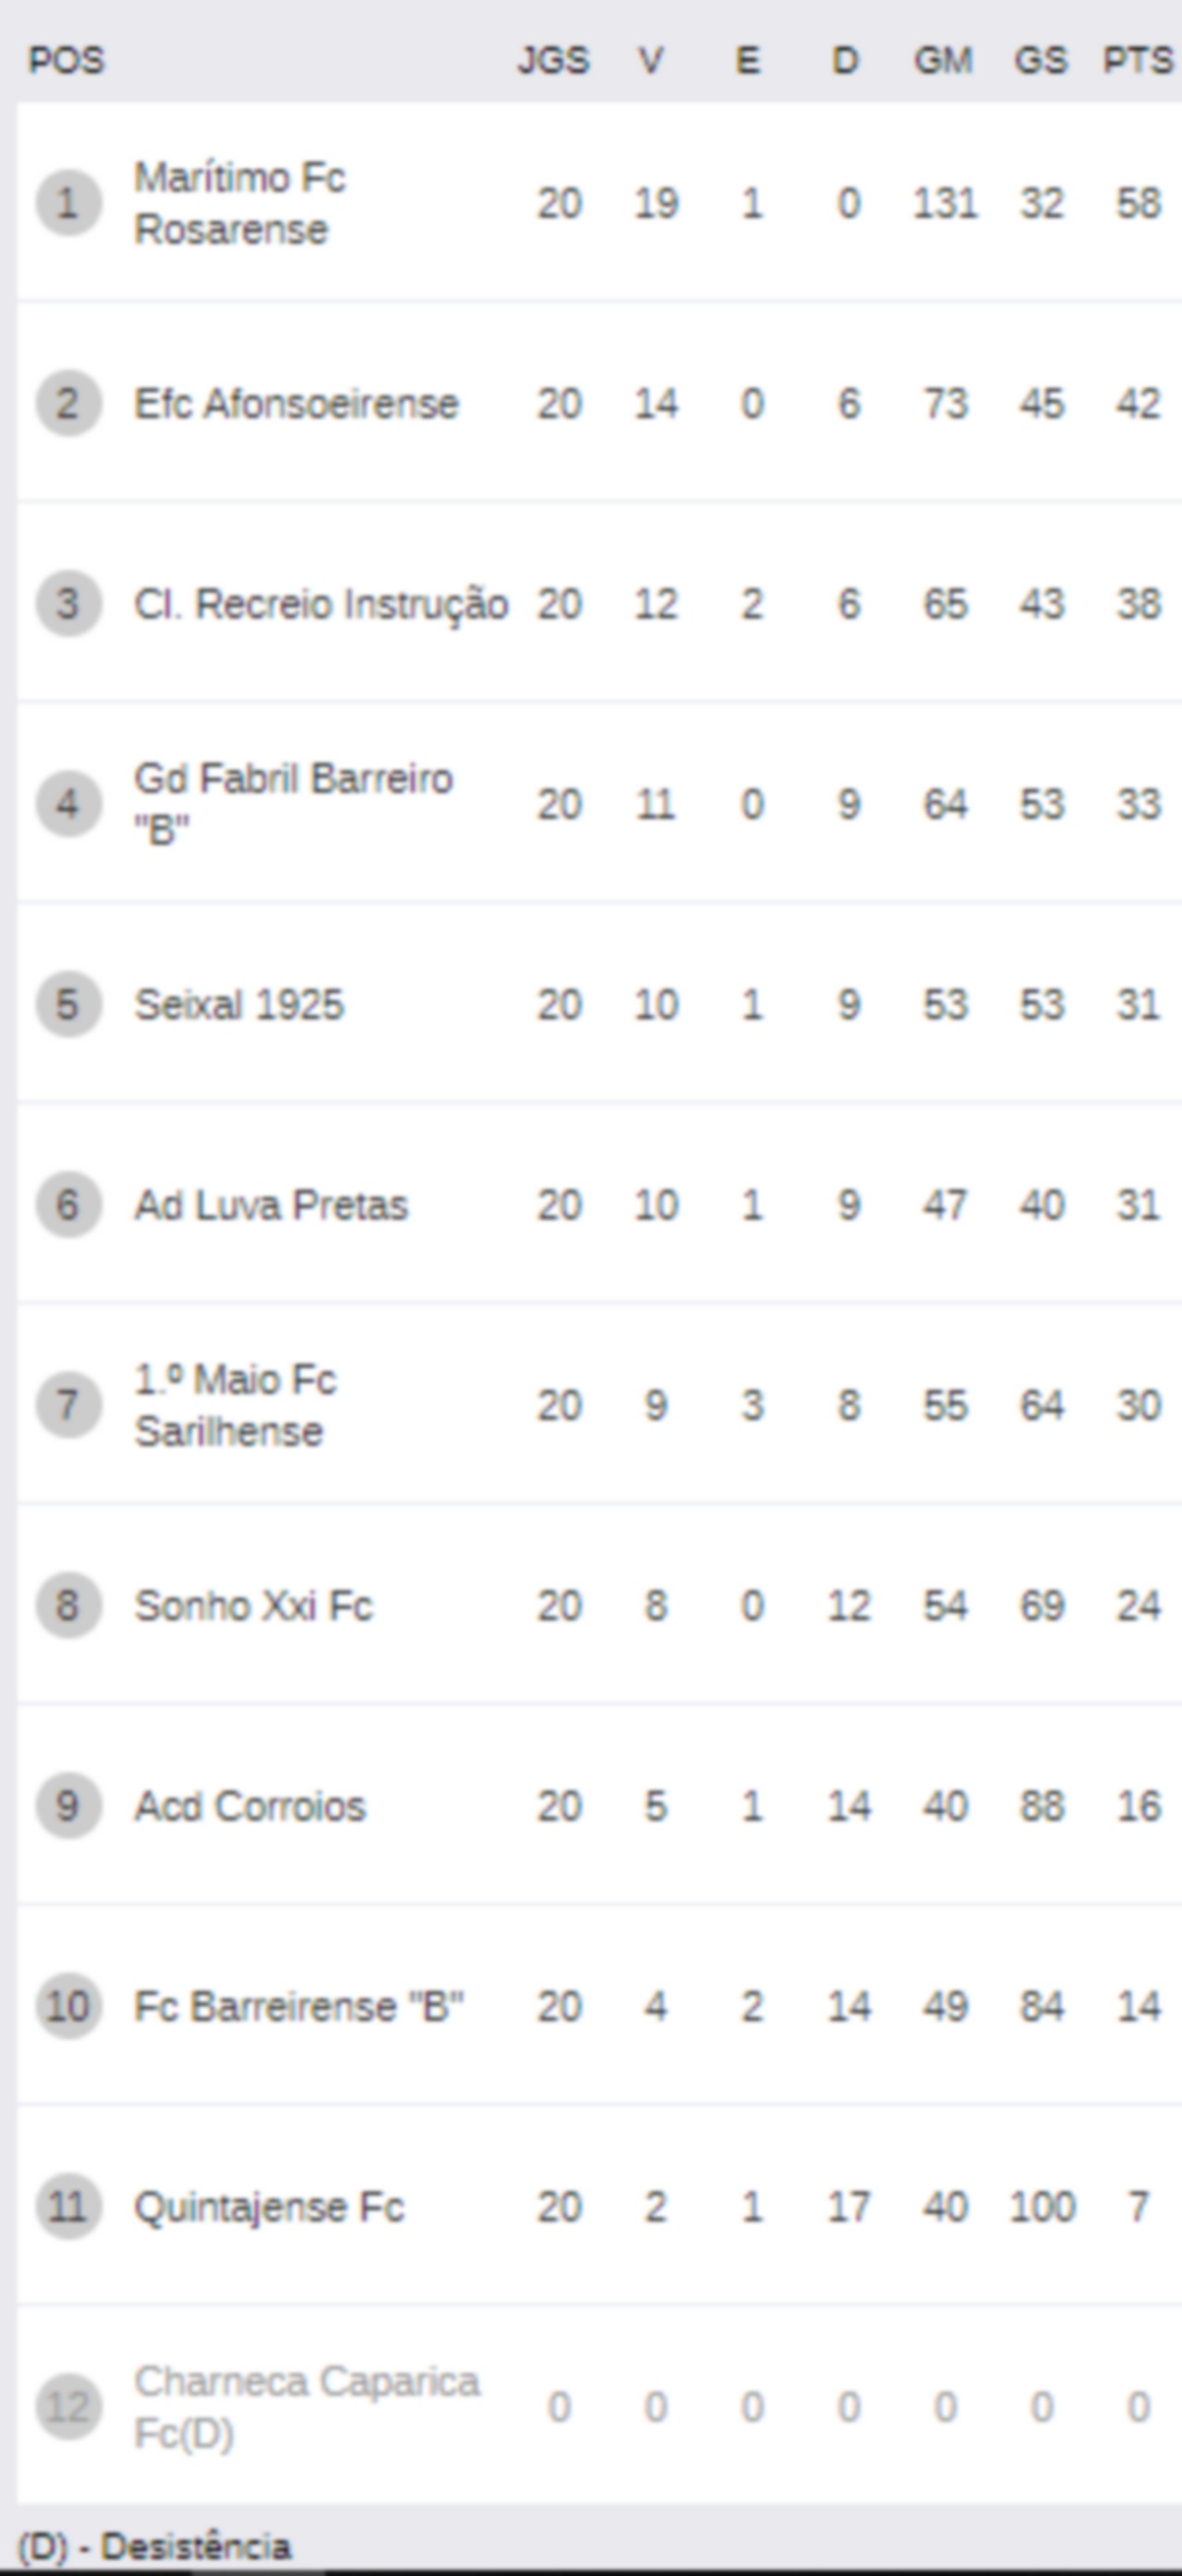Click the position 6 circle badge
Viewport: 1182px width, 2576px height.
click(68, 1205)
